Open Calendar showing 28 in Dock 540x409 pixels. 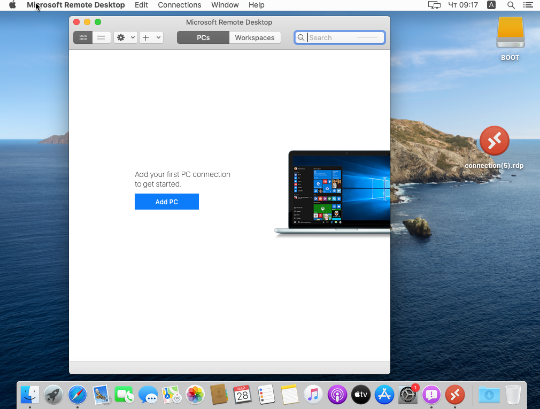(x=242, y=395)
